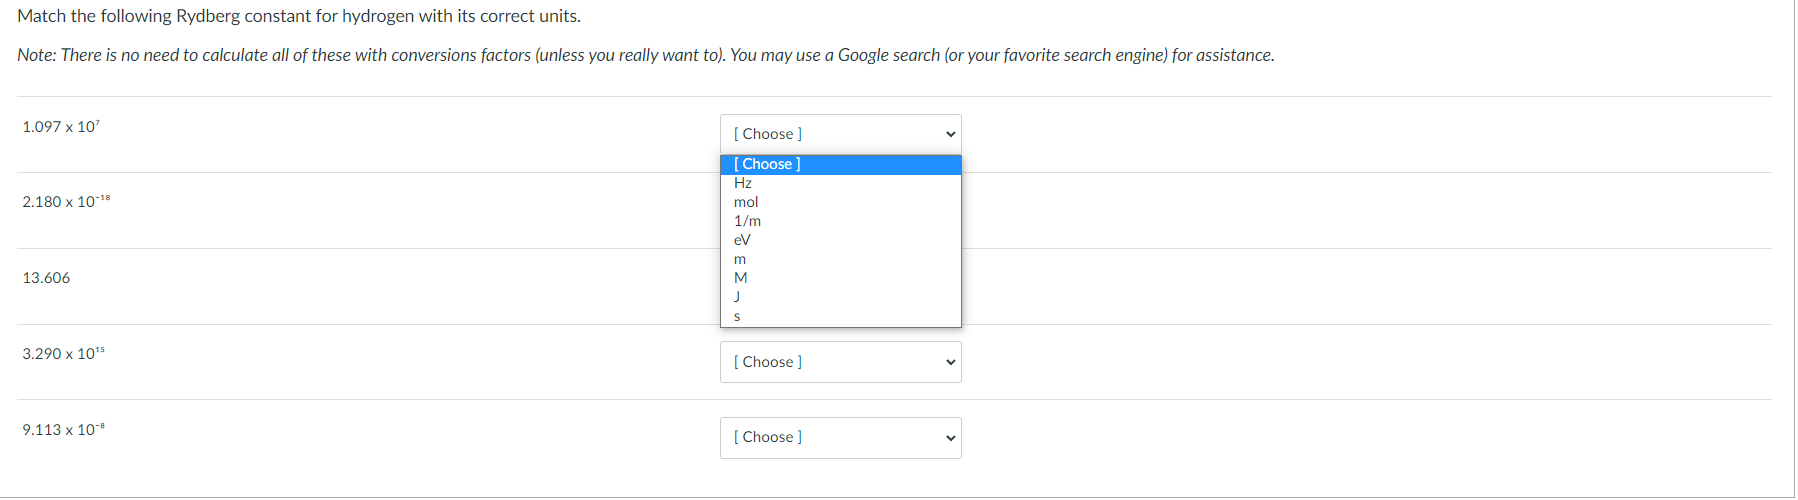Image resolution: width=1798 pixels, height=500 pixels.
Task: Pick the uppercase M unit option
Action: pyautogui.click(x=741, y=278)
